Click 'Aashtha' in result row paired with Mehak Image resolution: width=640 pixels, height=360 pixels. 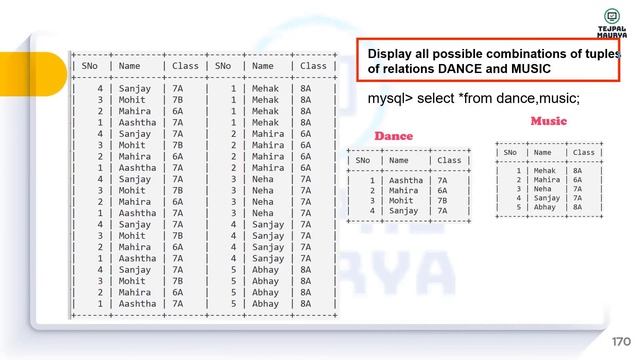point(137,123)
